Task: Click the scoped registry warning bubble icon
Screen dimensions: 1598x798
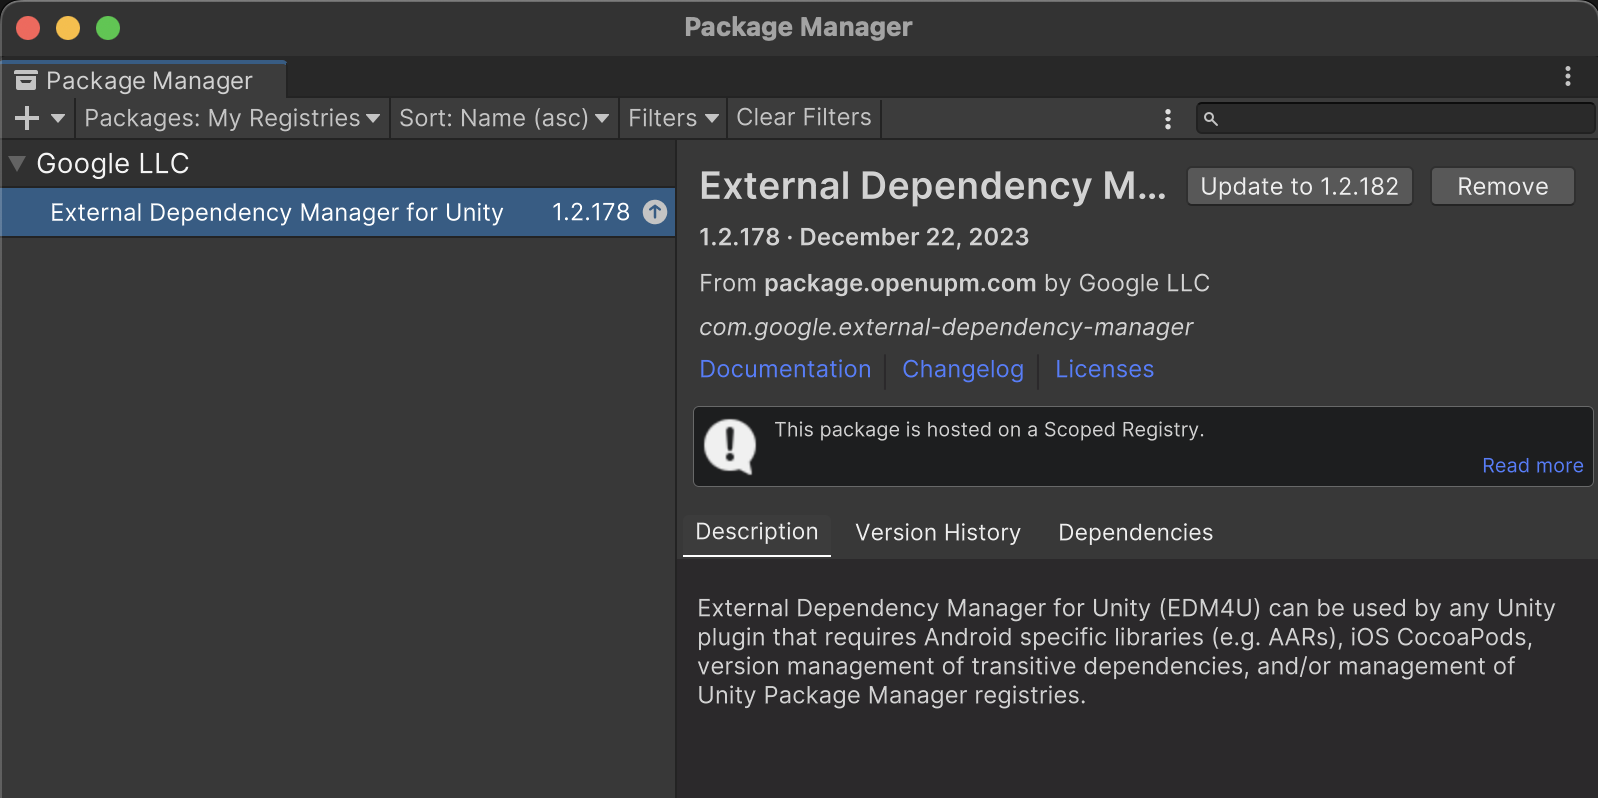Action: [x=730, y=446]
